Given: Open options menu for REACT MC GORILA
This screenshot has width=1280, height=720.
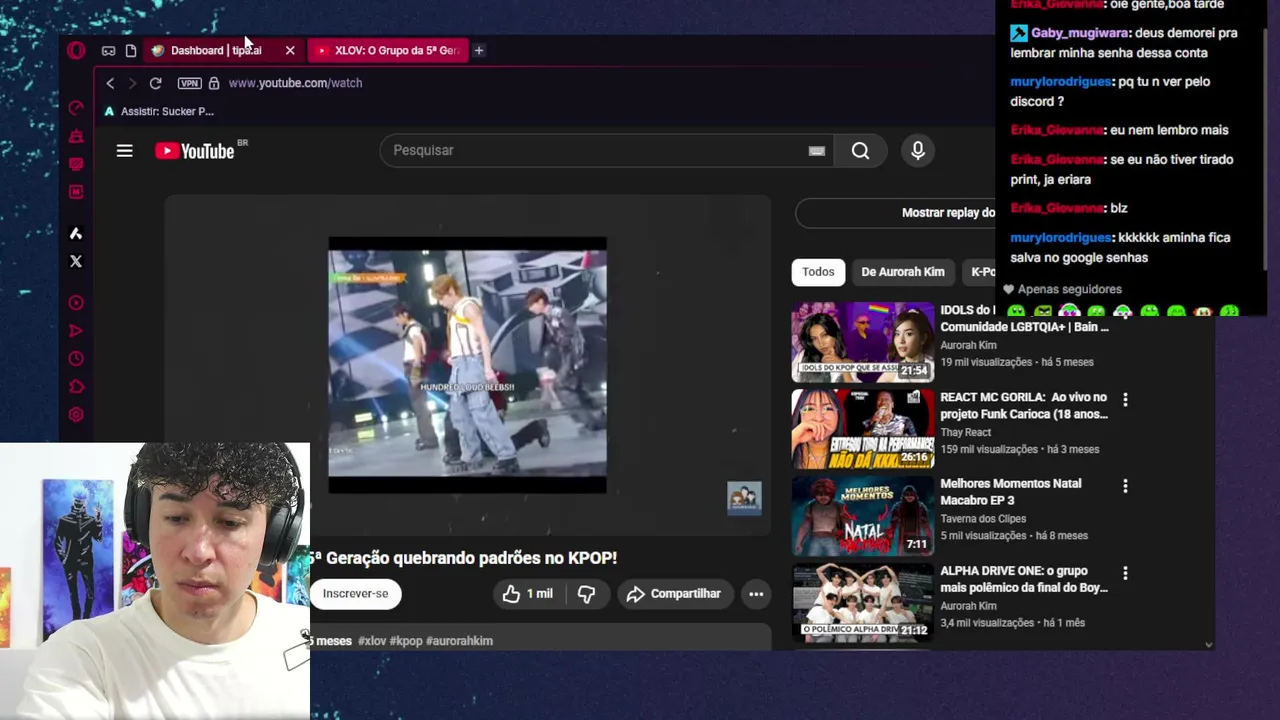Looking at the screenshot, I should point(1125,399).
